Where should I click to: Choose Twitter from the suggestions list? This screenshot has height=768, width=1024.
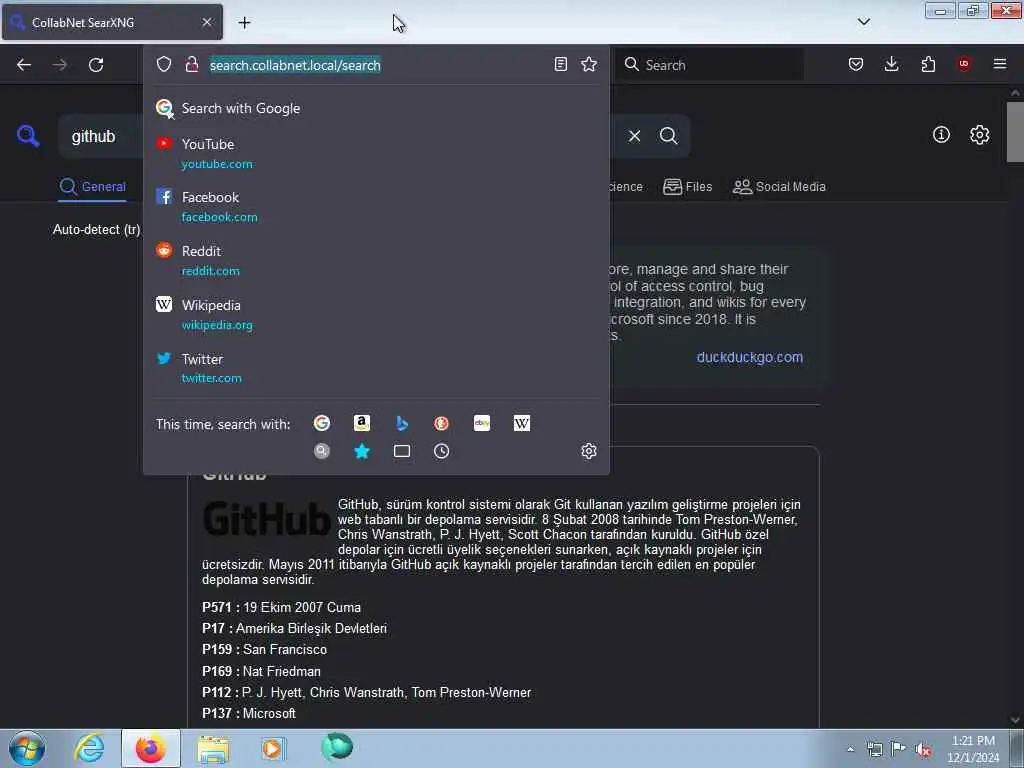pos(376,368)
